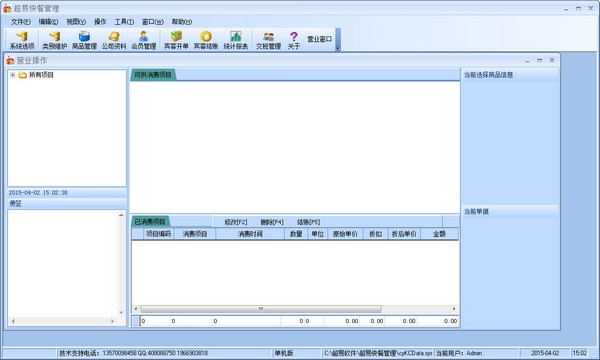Expand the 所有项目 tree node

coord(13,75)
